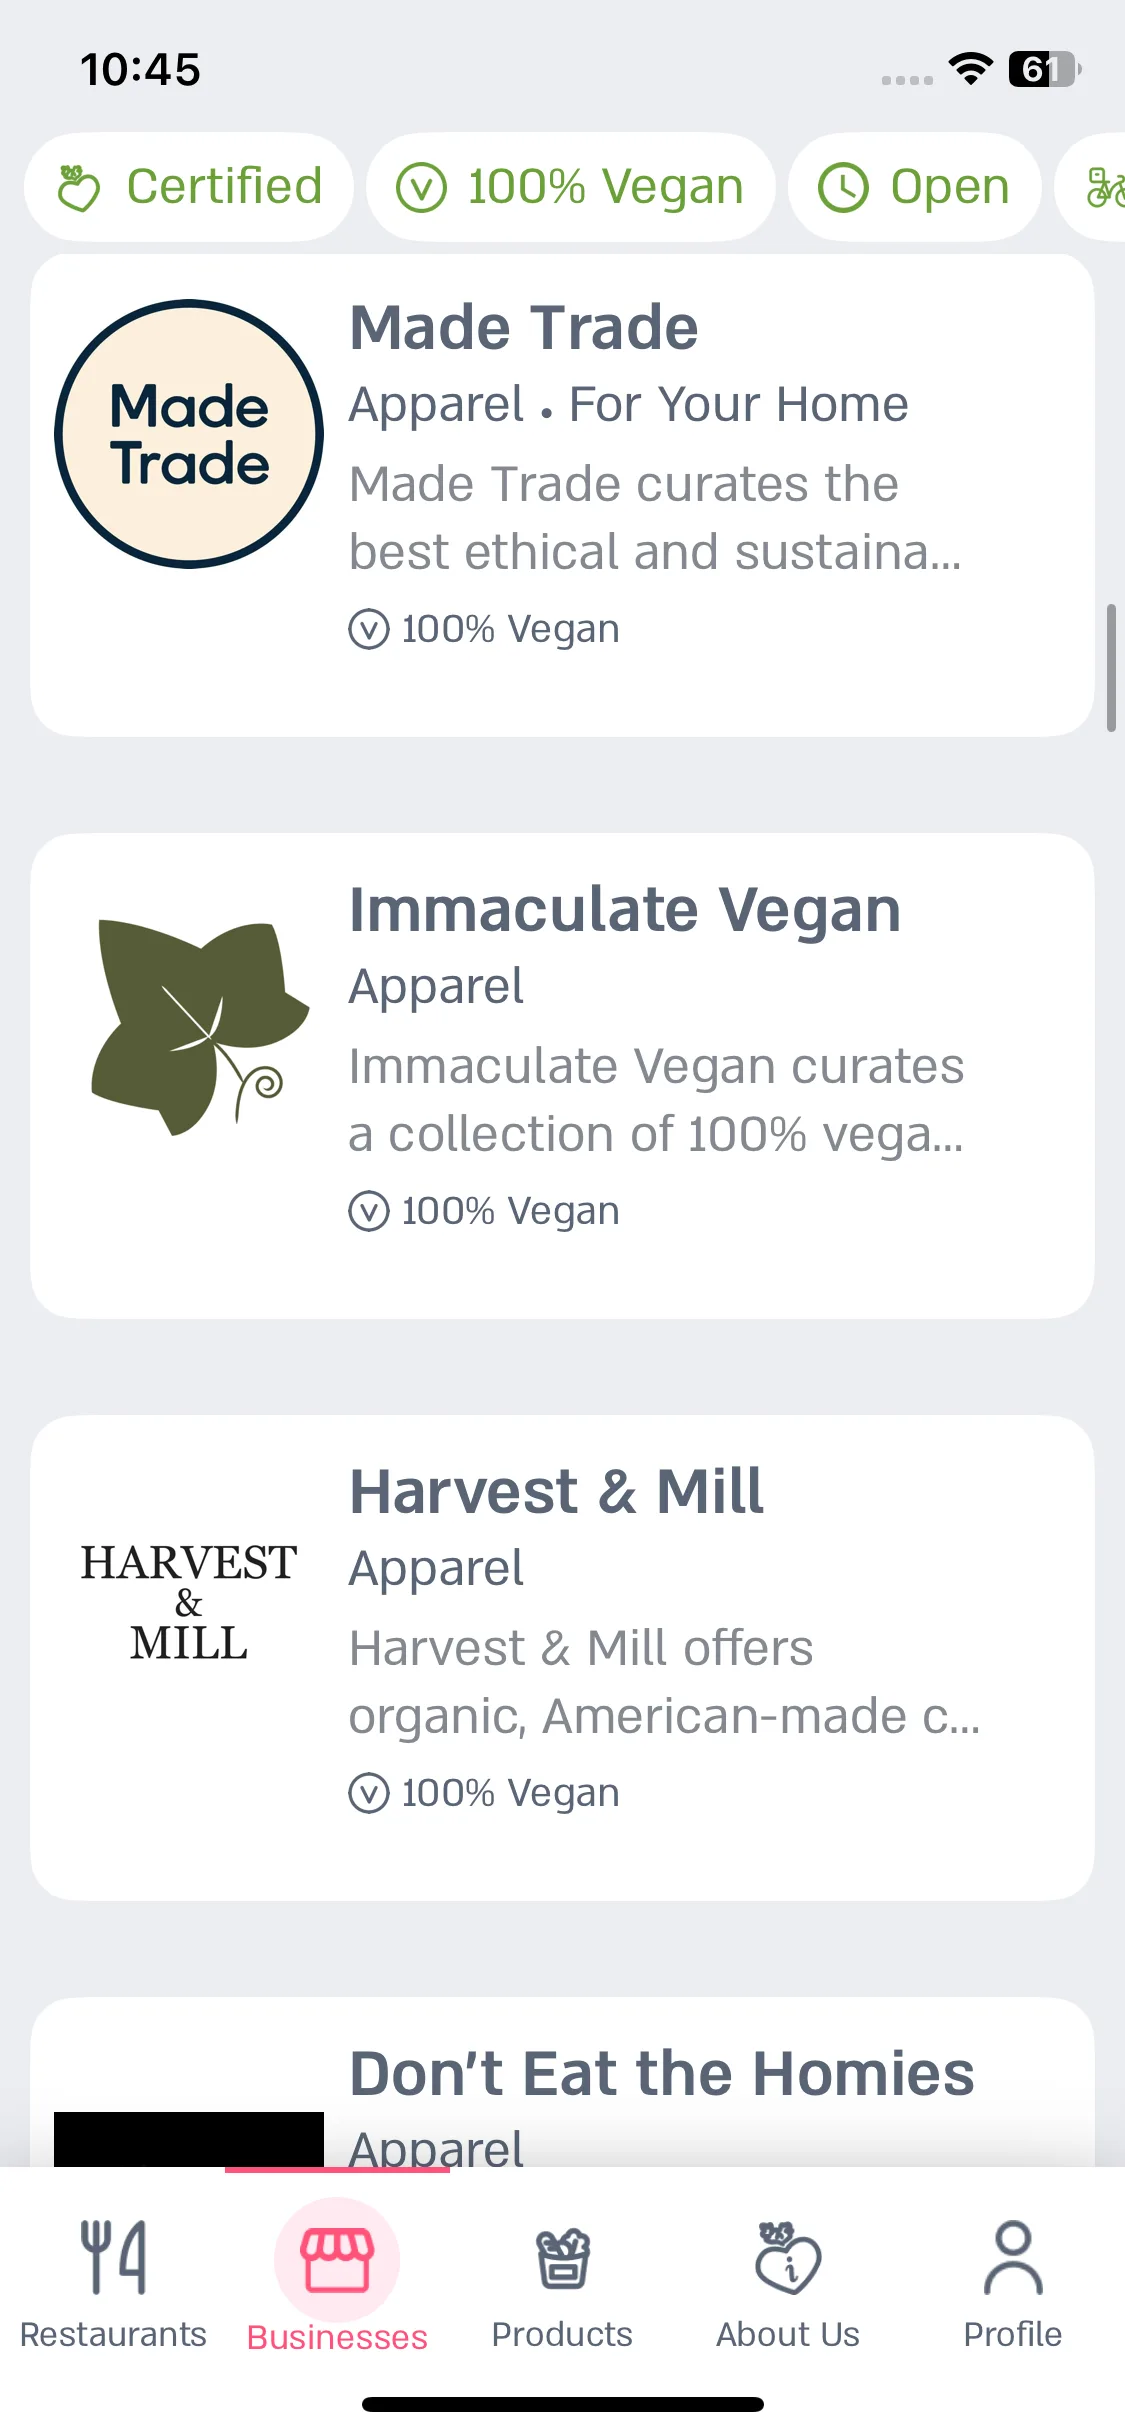The image size is (1125, 2436).
Task: Tap the Harvest & Mill logo
Action: 189,1601
